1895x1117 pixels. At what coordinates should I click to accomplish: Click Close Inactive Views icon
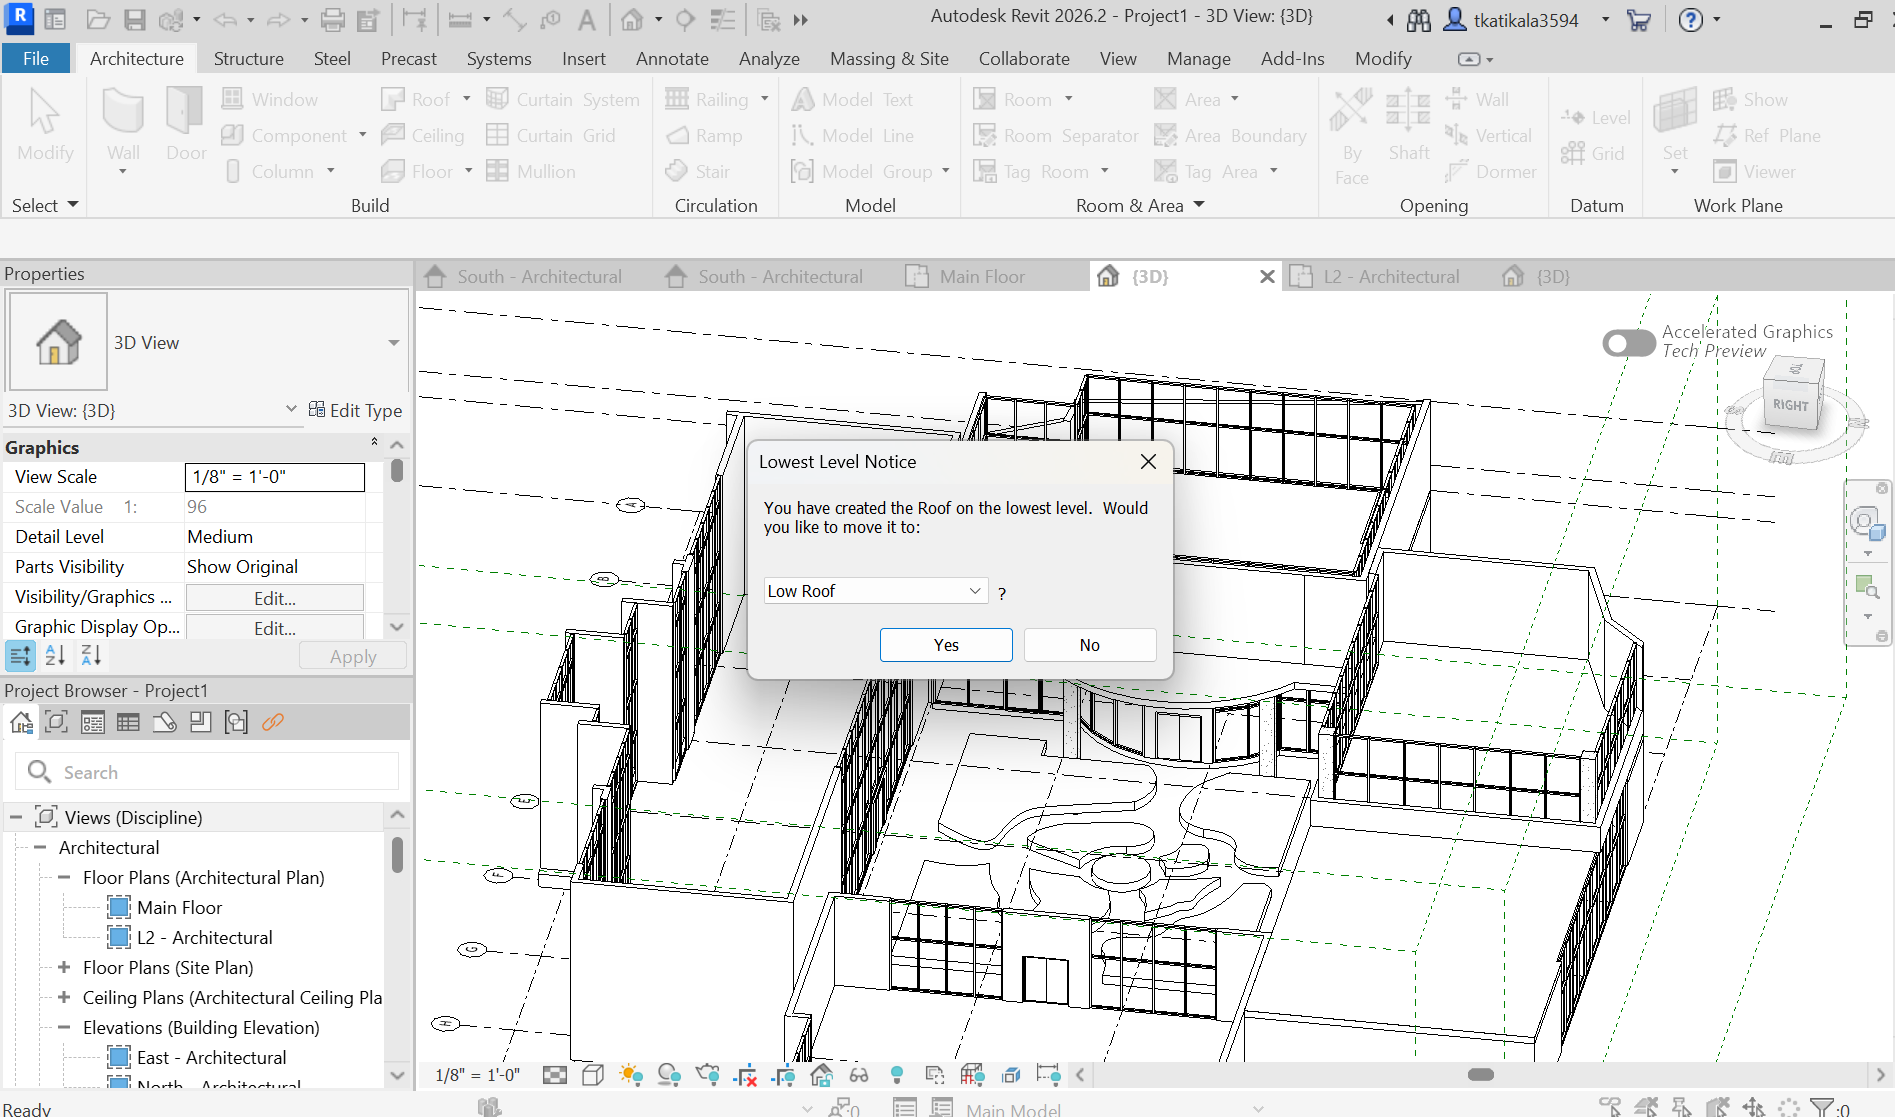[x=768, y=20]
